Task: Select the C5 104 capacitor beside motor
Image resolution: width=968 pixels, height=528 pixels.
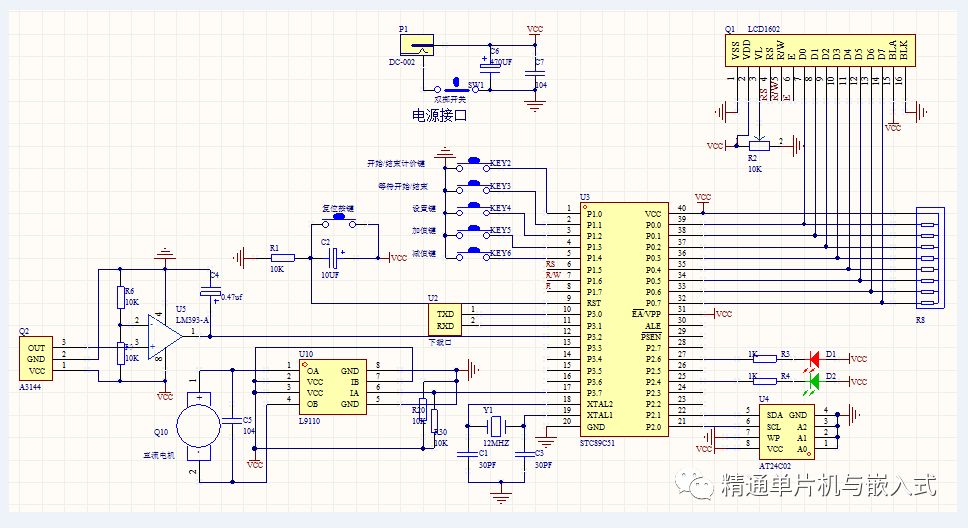Action: [x=233, y=422]
